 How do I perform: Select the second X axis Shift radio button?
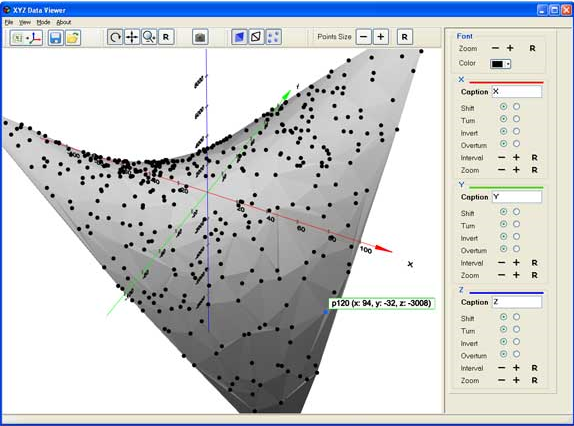[516, 106]
